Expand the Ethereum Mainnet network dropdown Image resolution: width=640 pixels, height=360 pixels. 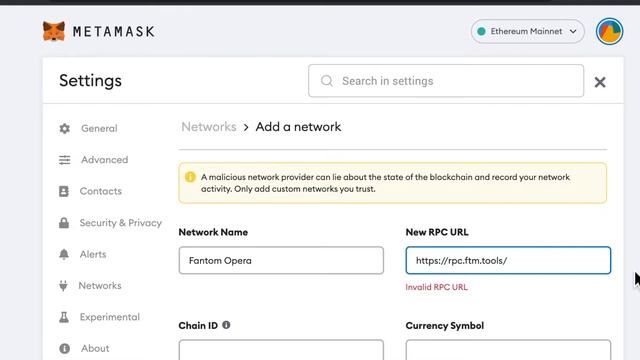[x=527, y=31]
